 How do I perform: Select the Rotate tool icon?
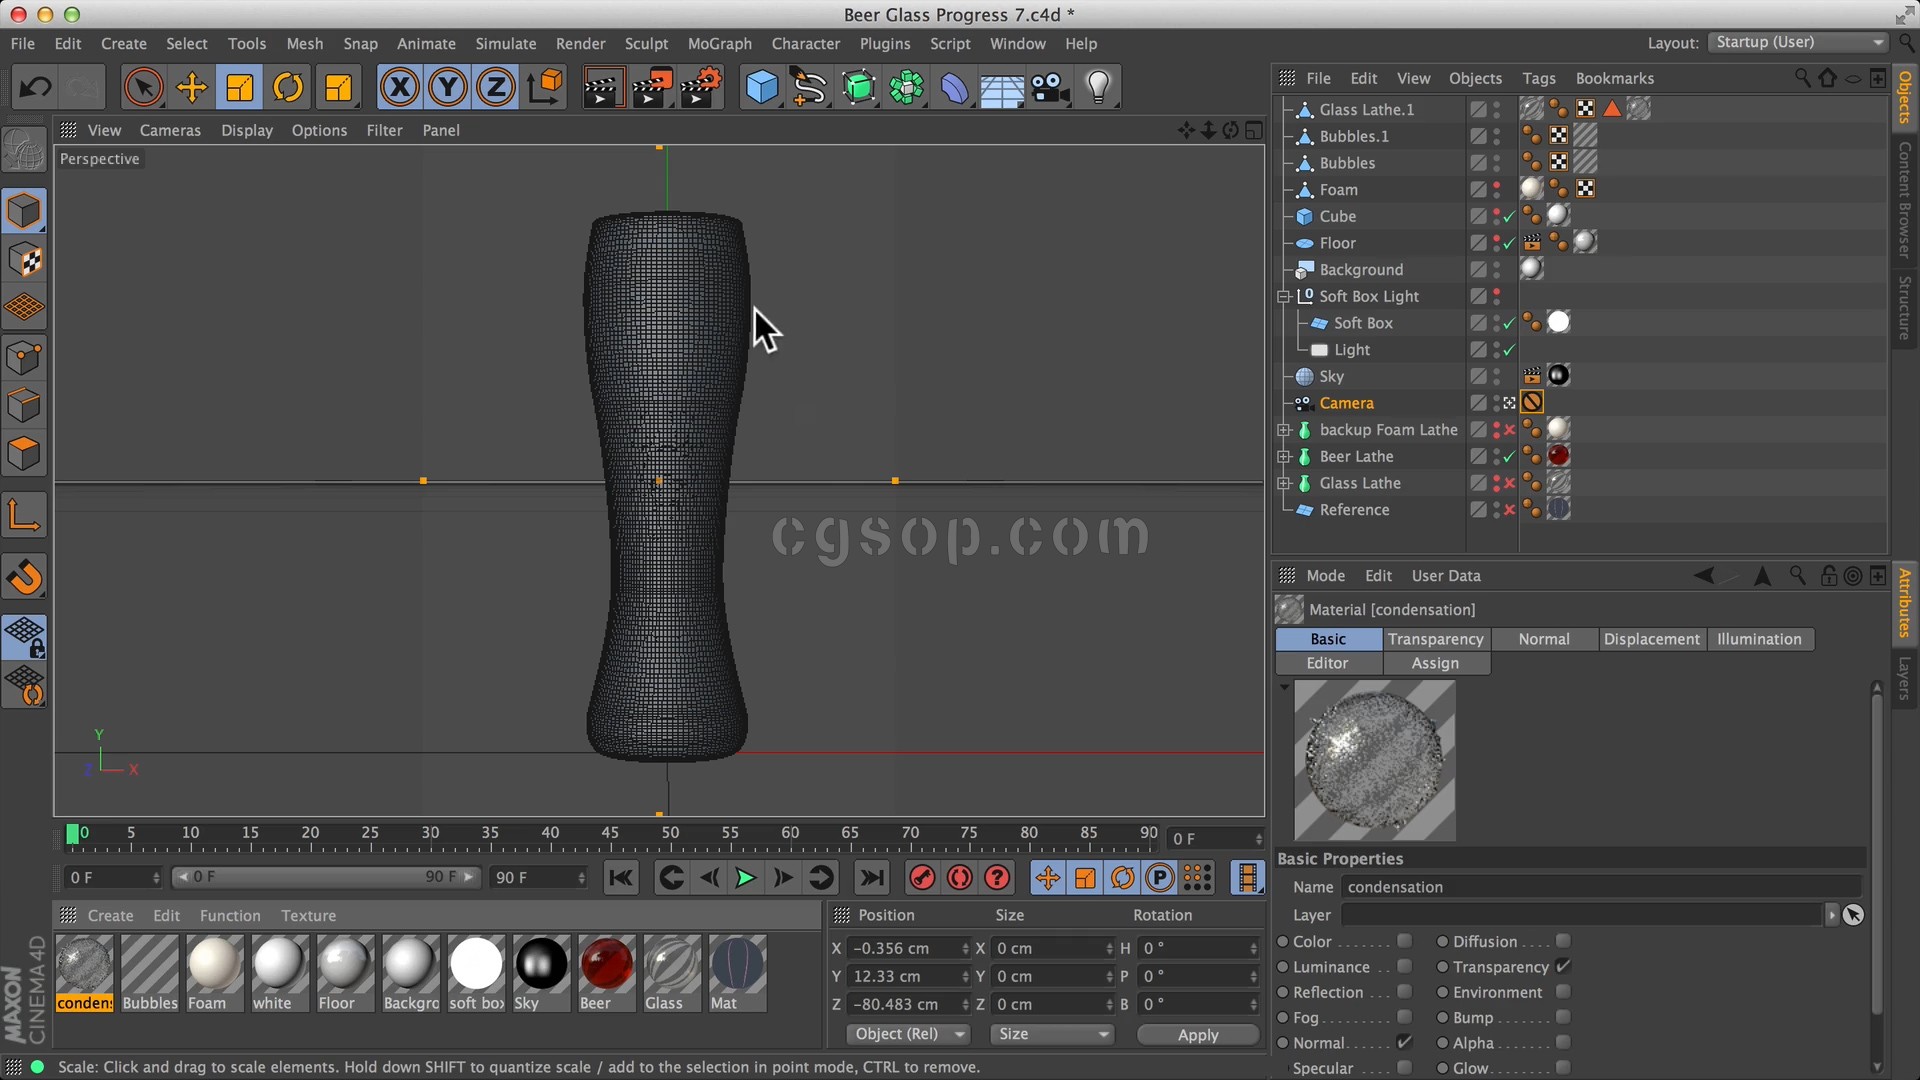(288, 88)
